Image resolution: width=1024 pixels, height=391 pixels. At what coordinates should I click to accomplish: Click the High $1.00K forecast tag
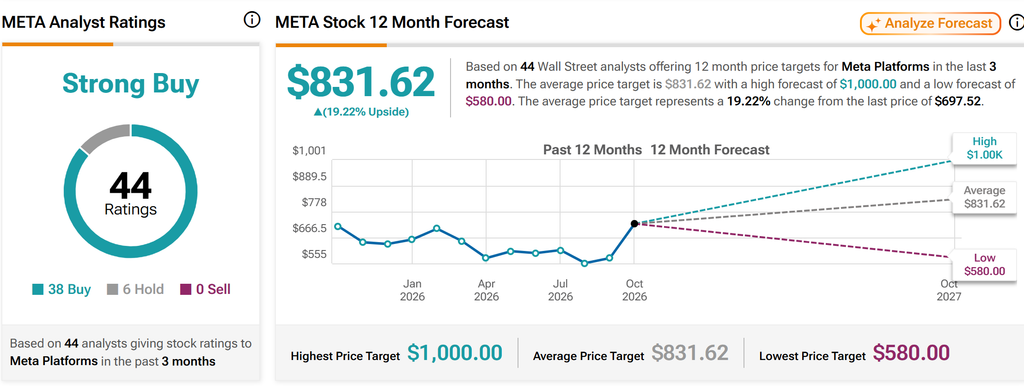pos(984,149)
